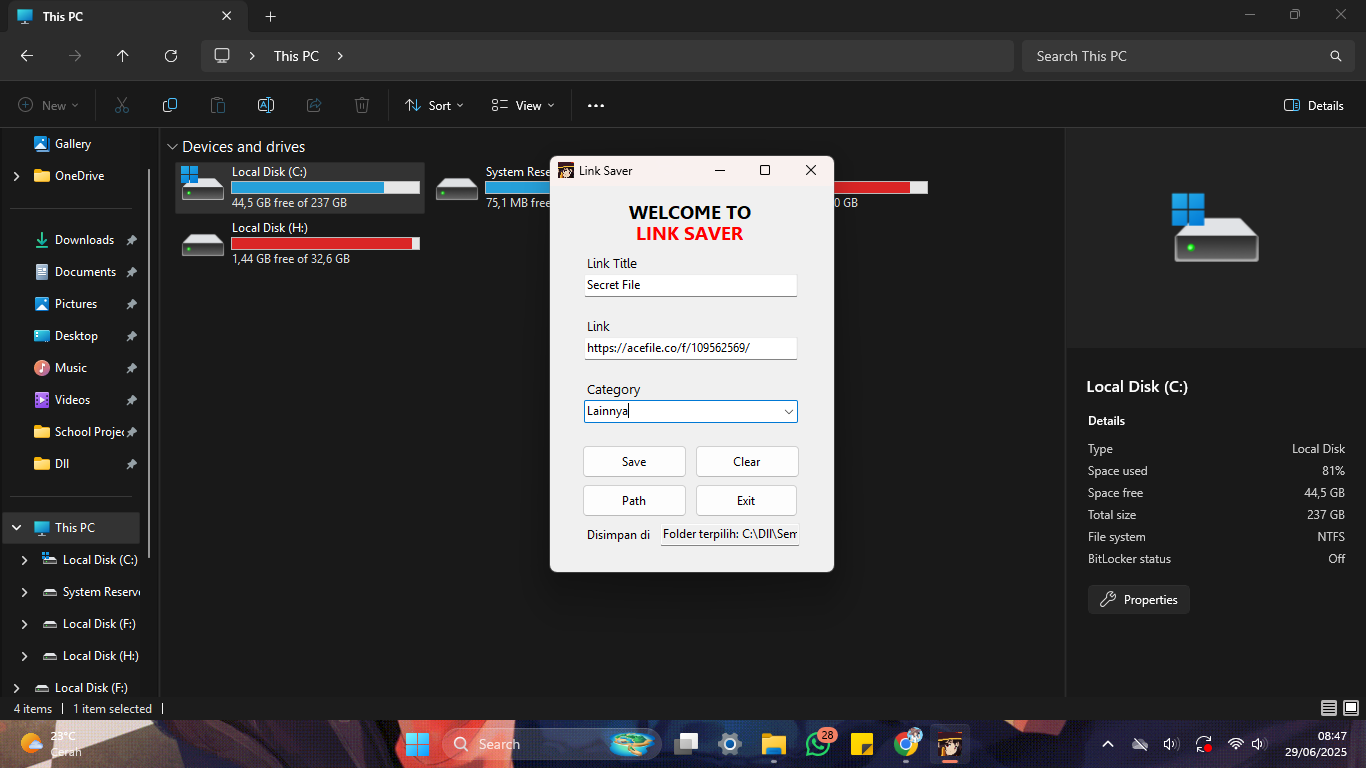Open WhatsApp from the taskbar
The height and width of the screenshot is (768, 1366).
click(x=818, y=744)
